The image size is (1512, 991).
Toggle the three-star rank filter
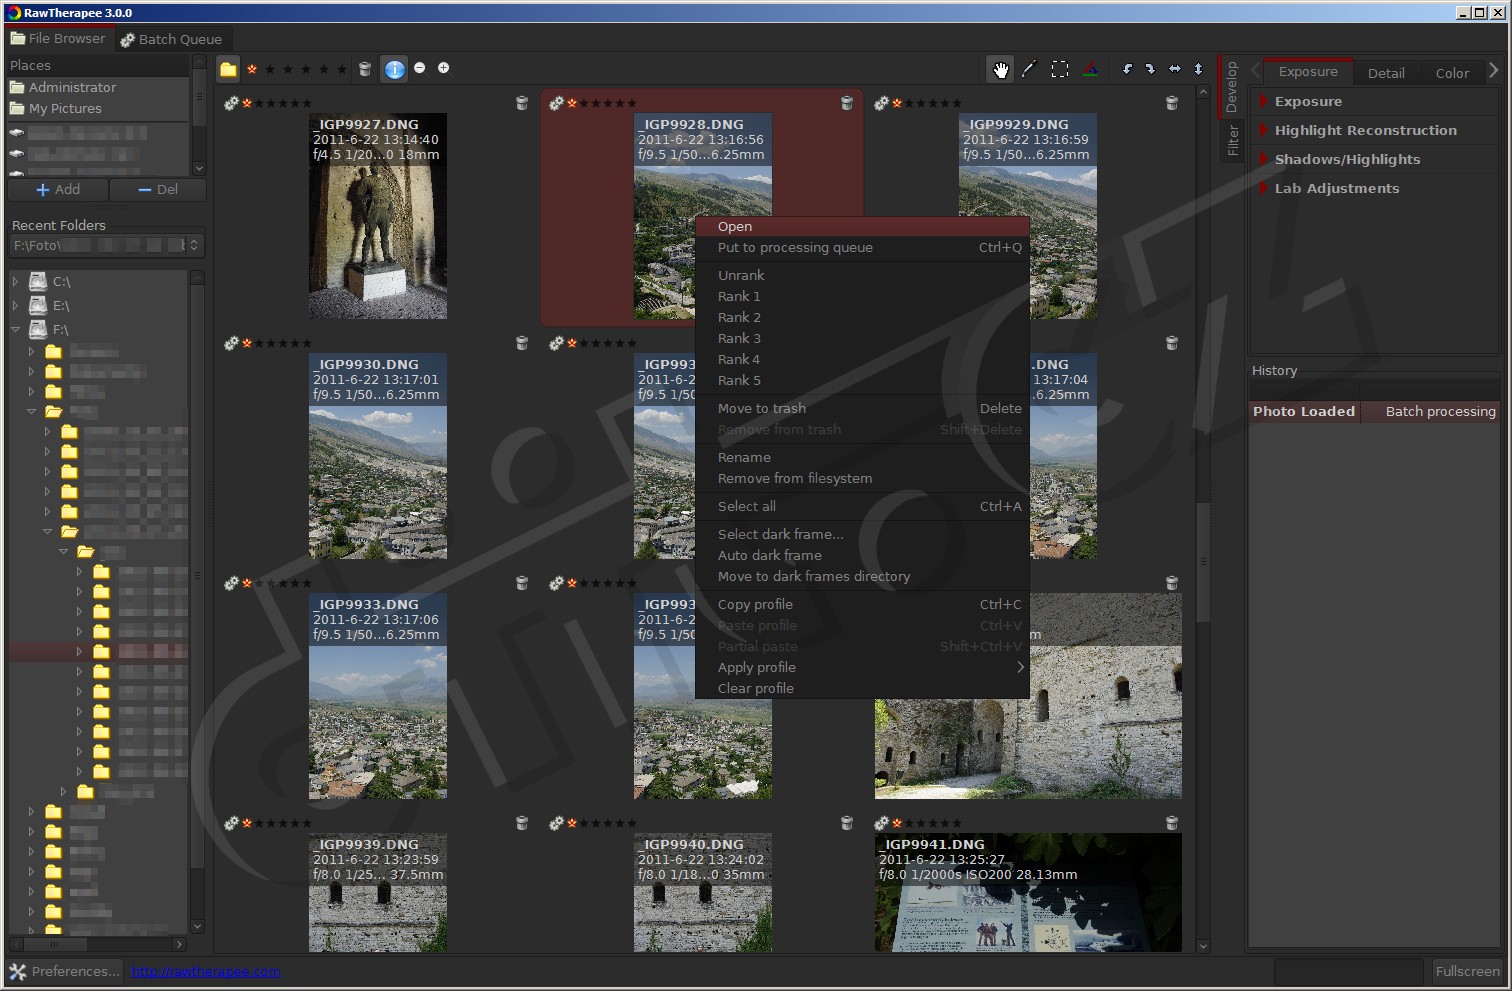(x=306, y=69)
